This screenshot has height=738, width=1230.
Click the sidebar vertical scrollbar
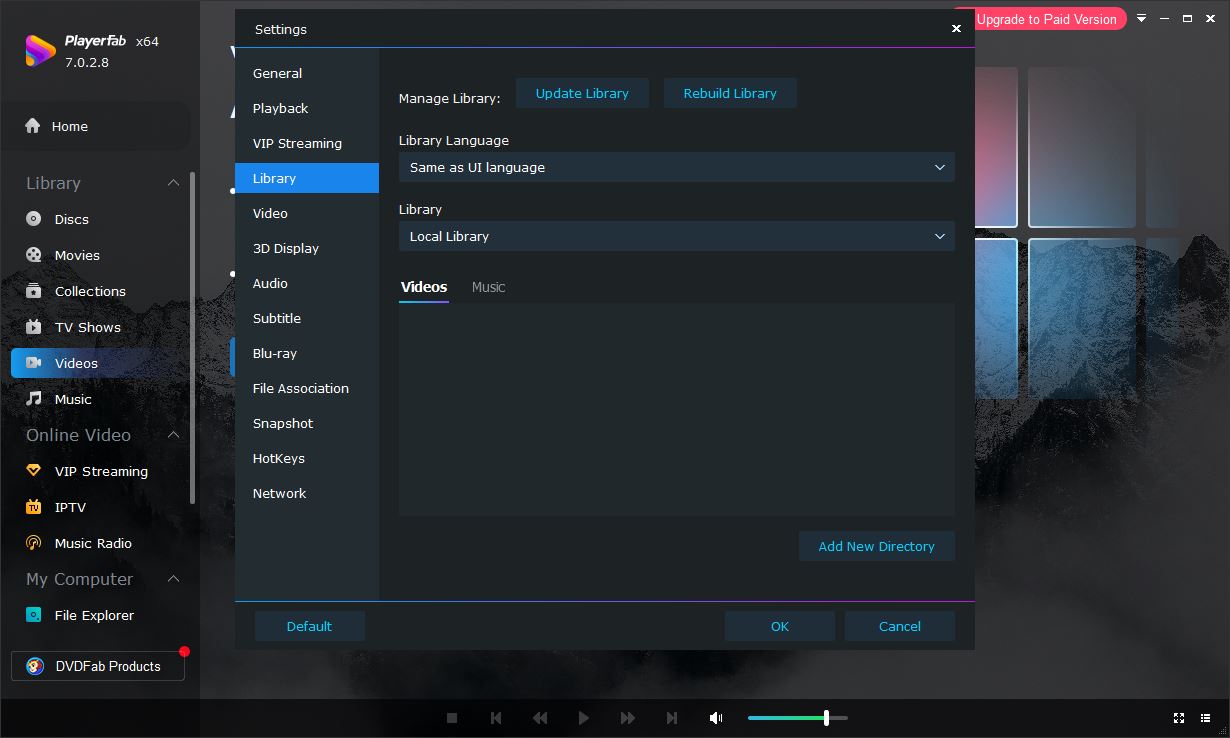pos(192,338)
